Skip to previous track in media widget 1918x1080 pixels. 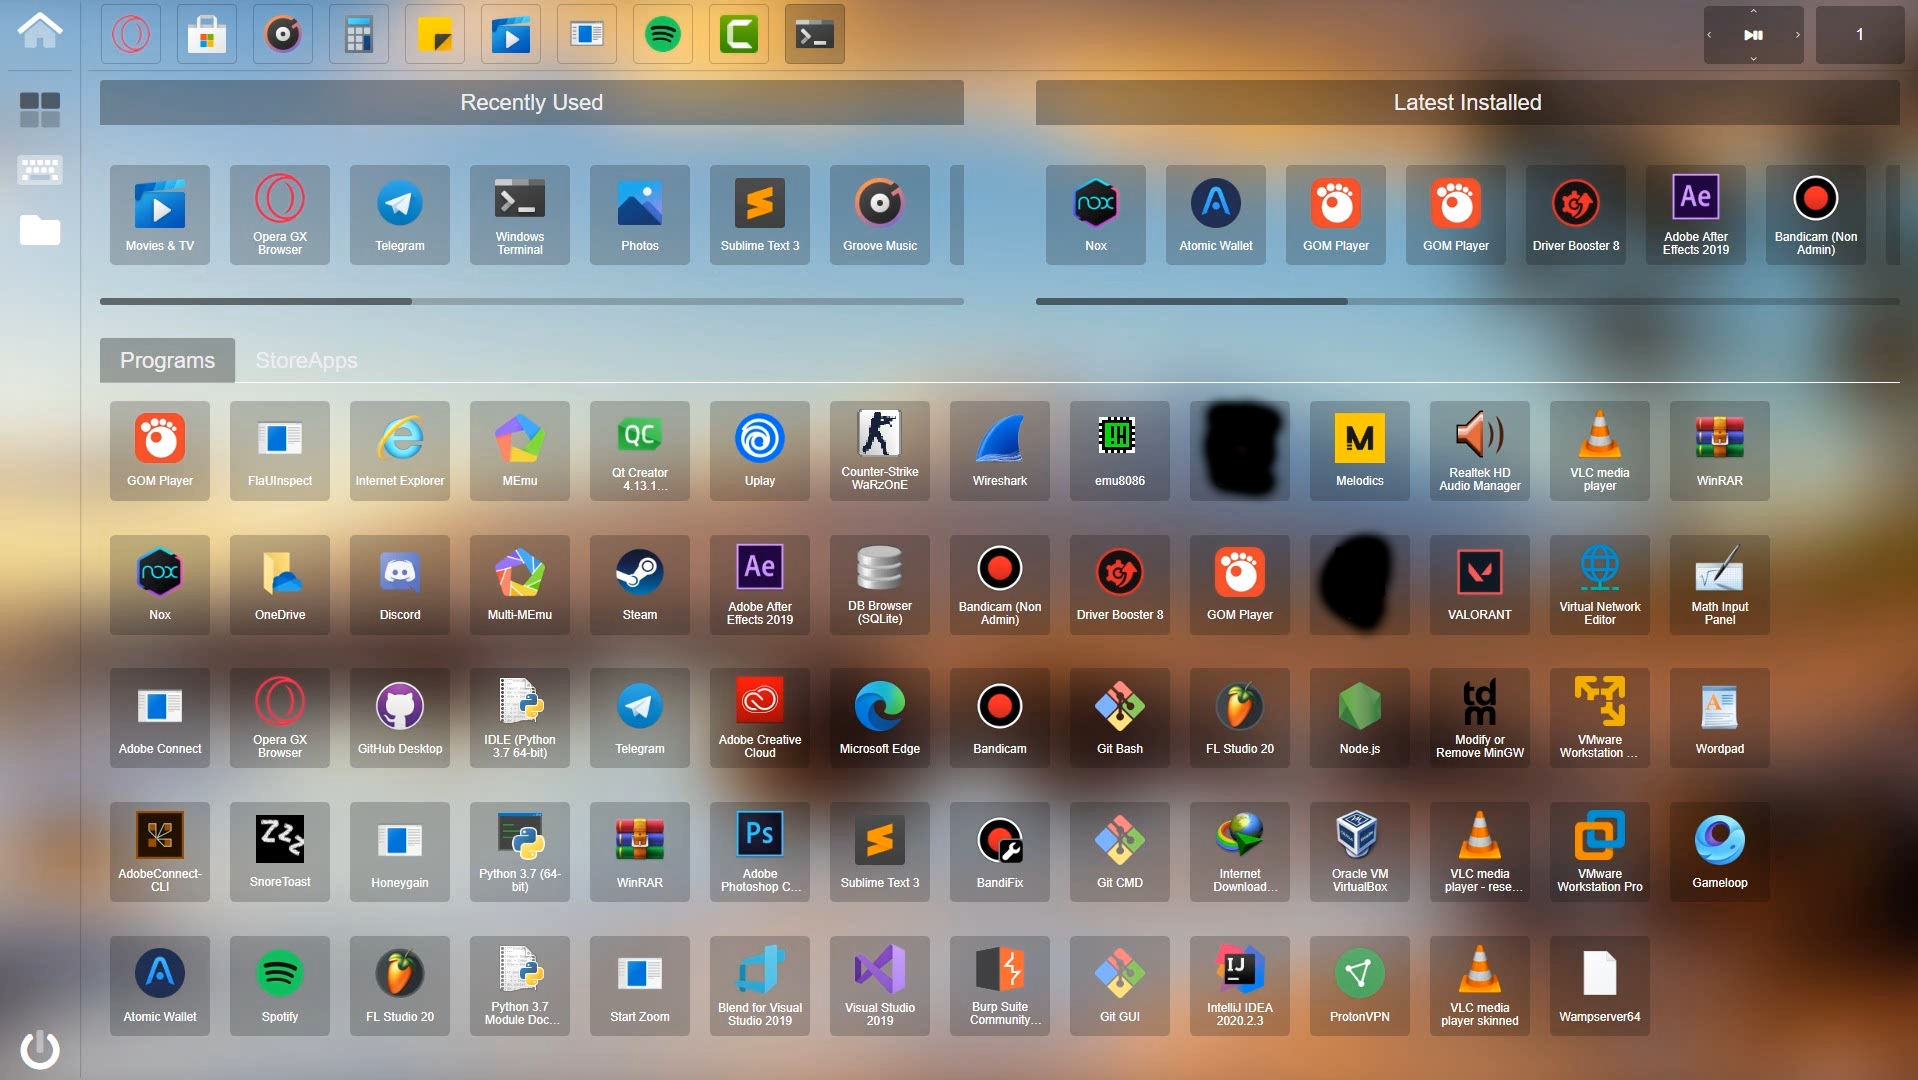point(1709,35)
